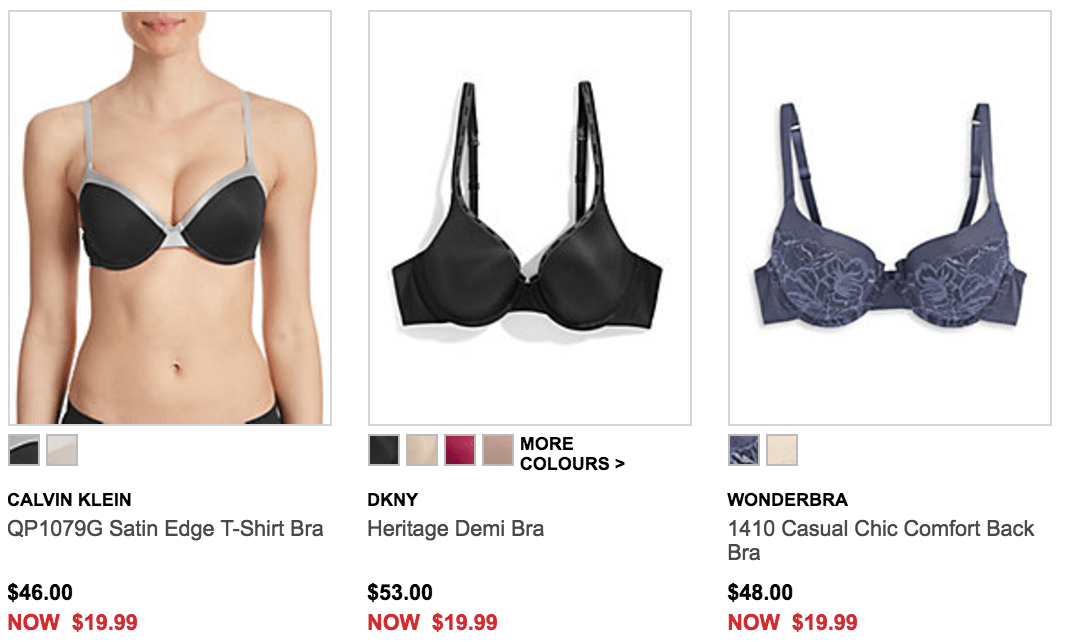Pick the nude colour swatch for DKNY bra
1066x642 pixels.
click(x=422, y=450)
